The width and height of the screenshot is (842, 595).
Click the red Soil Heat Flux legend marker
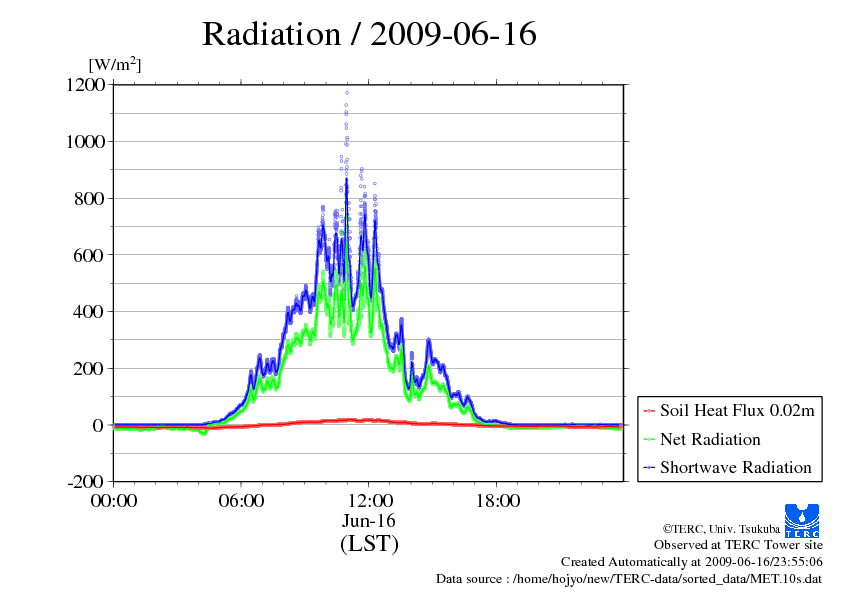pyautogui.click(x=648, y=411)
